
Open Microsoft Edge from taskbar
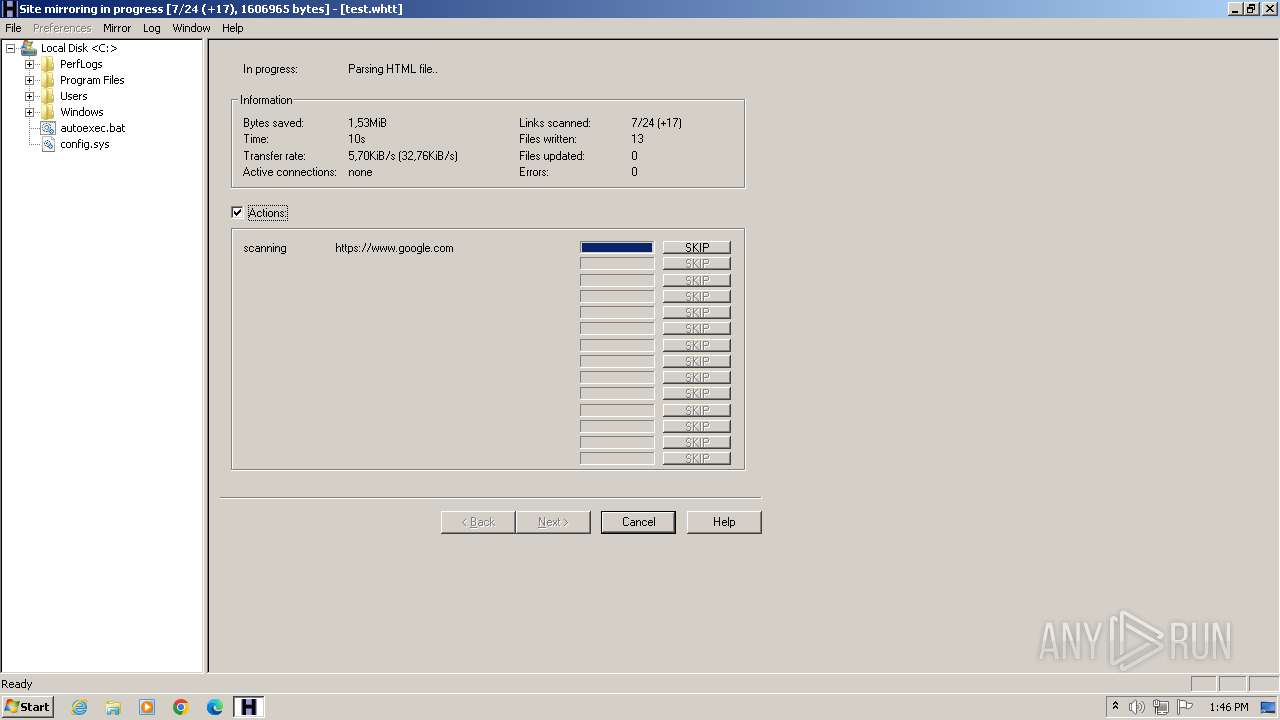pos(215,707)
